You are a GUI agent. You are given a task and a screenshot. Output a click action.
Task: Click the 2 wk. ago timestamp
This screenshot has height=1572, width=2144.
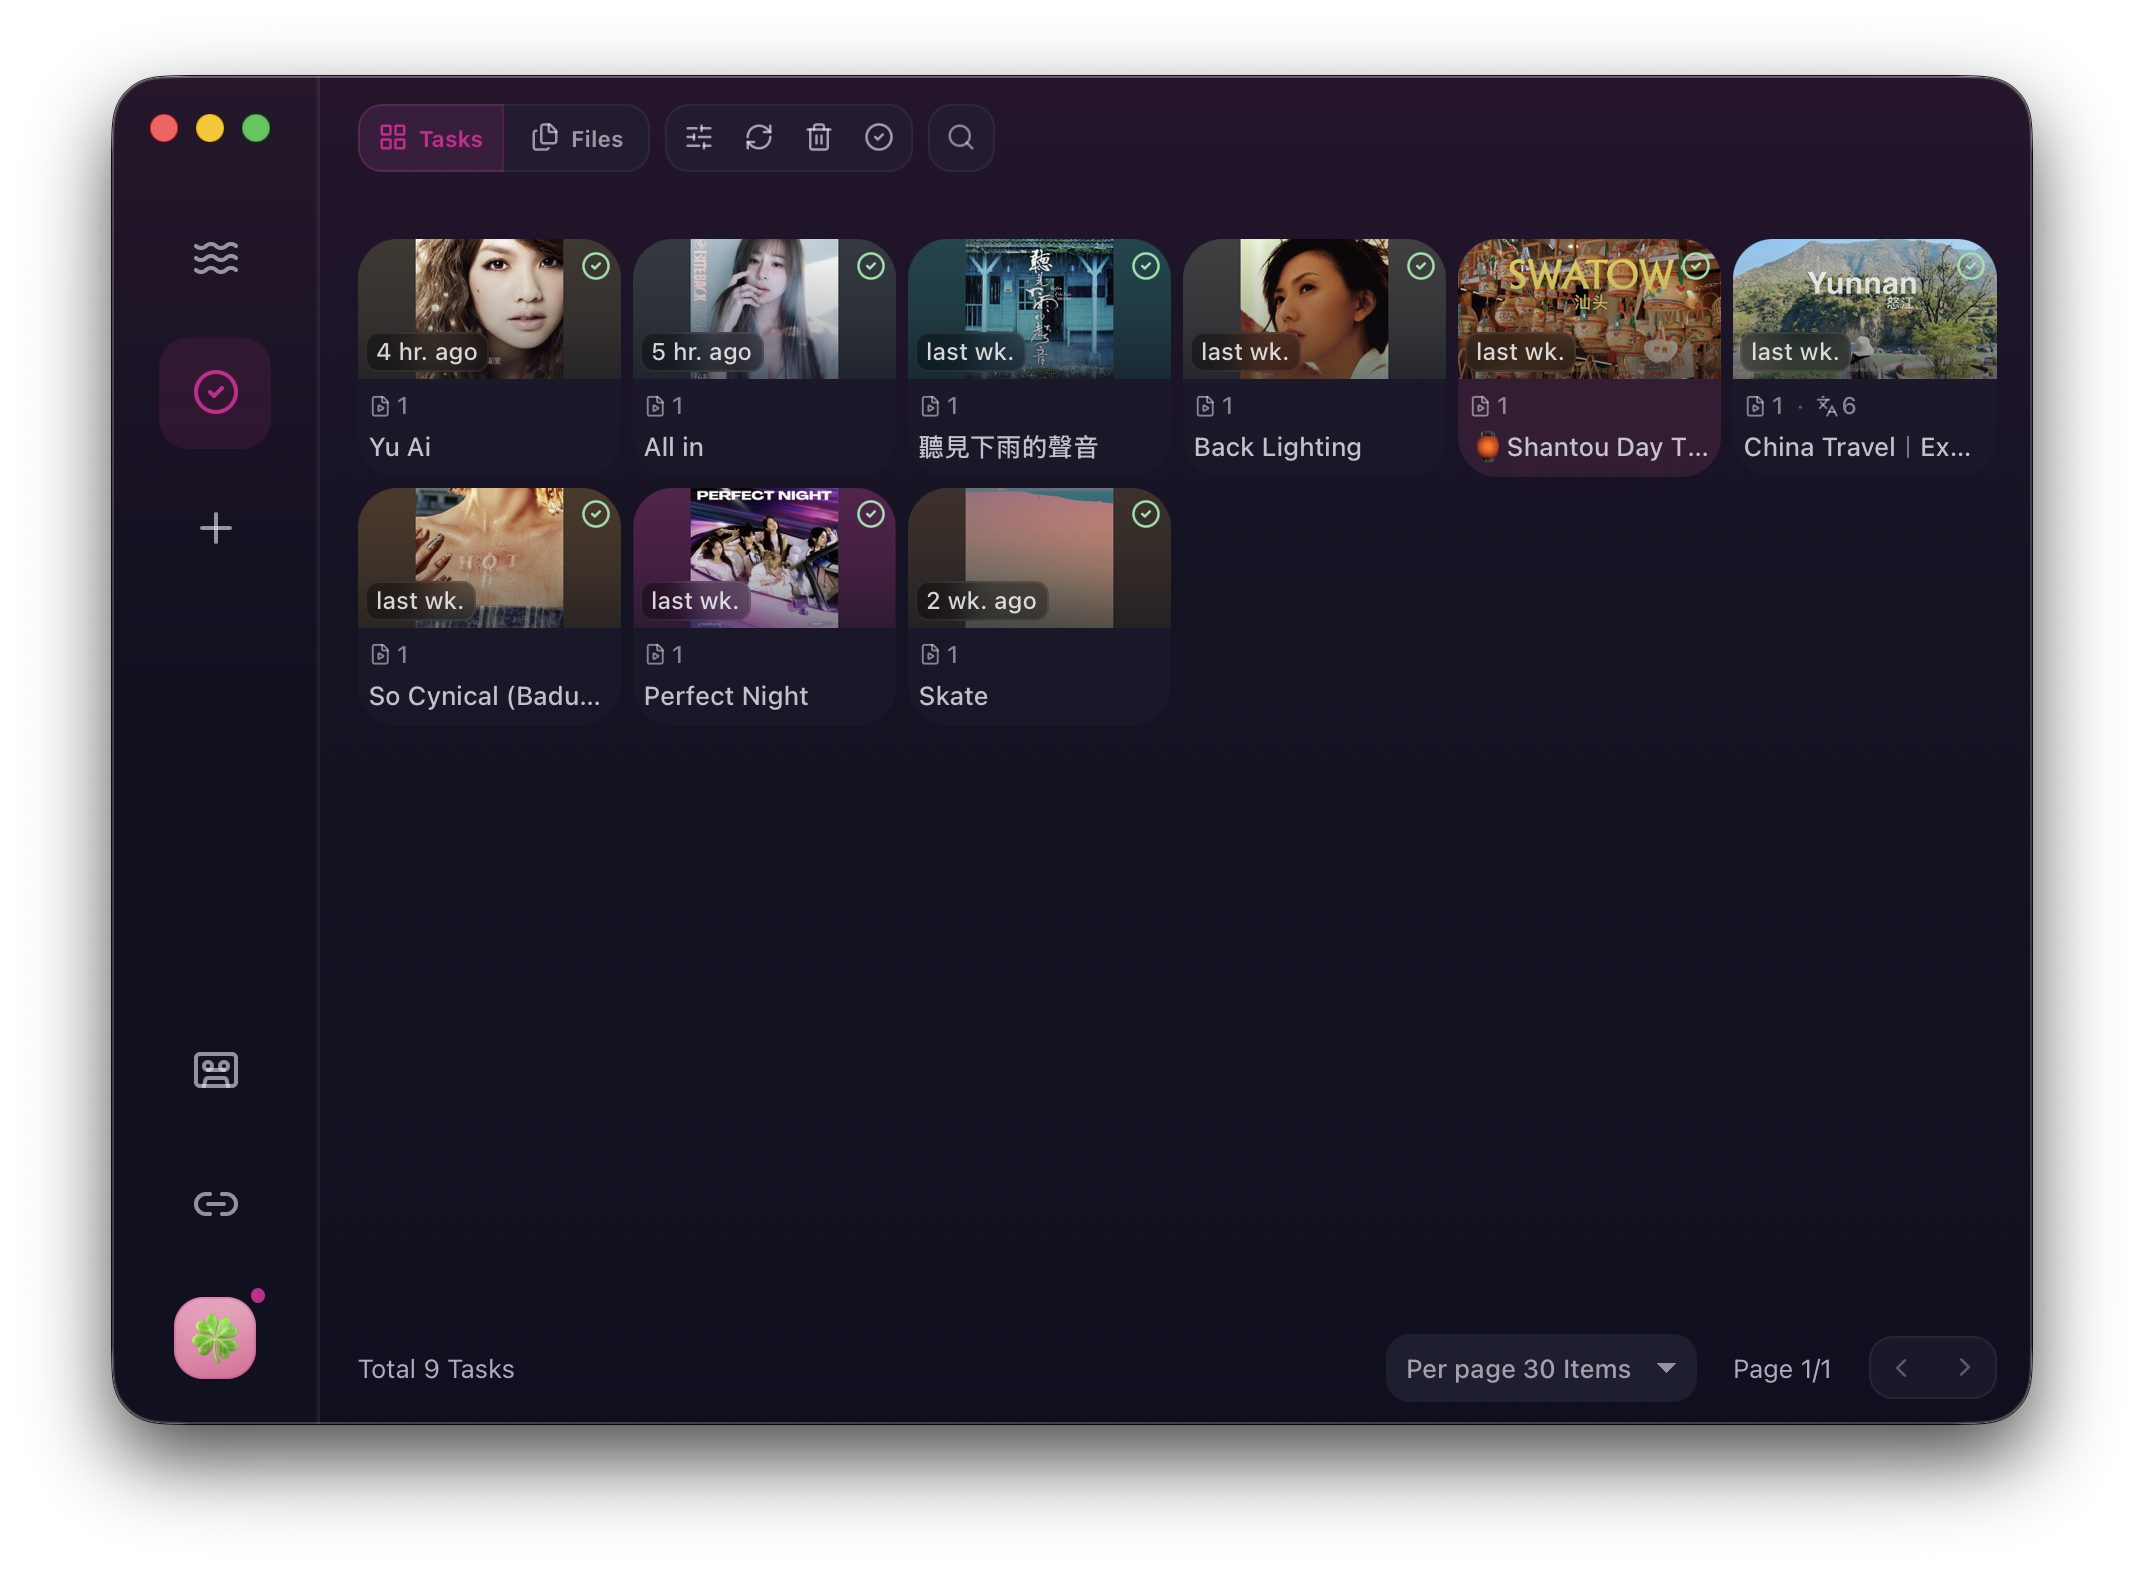coord(981,601)
